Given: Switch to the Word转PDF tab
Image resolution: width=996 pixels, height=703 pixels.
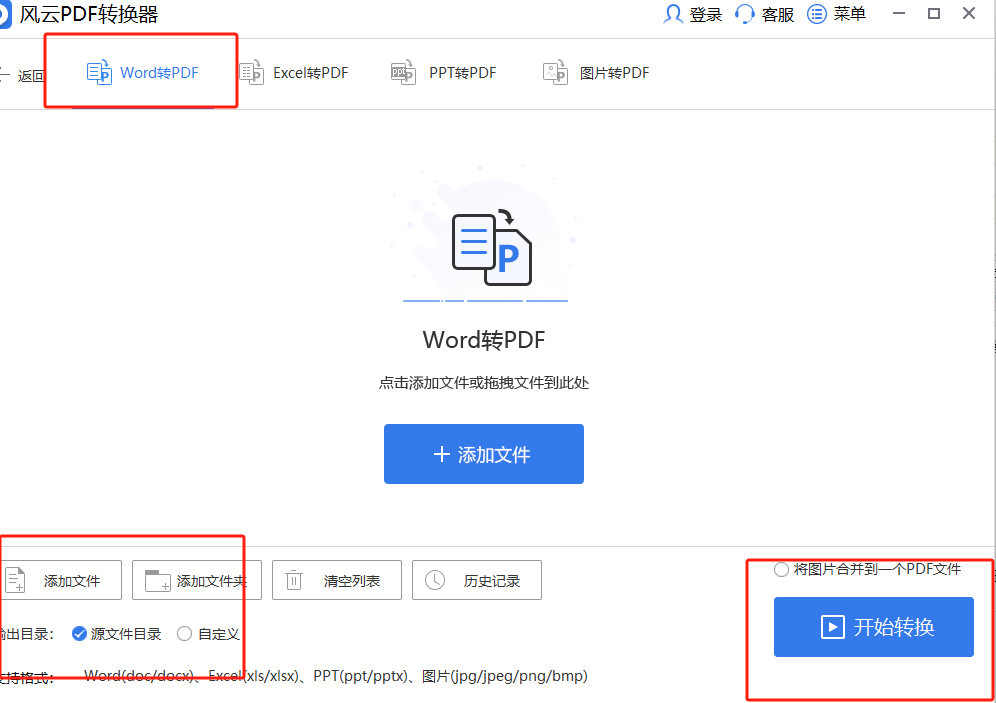Looking at the screenshot, I should [x=143, y=73].
